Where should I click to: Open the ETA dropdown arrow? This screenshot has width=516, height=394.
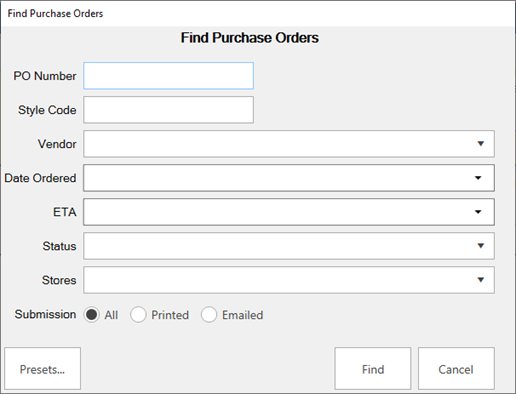478,212
